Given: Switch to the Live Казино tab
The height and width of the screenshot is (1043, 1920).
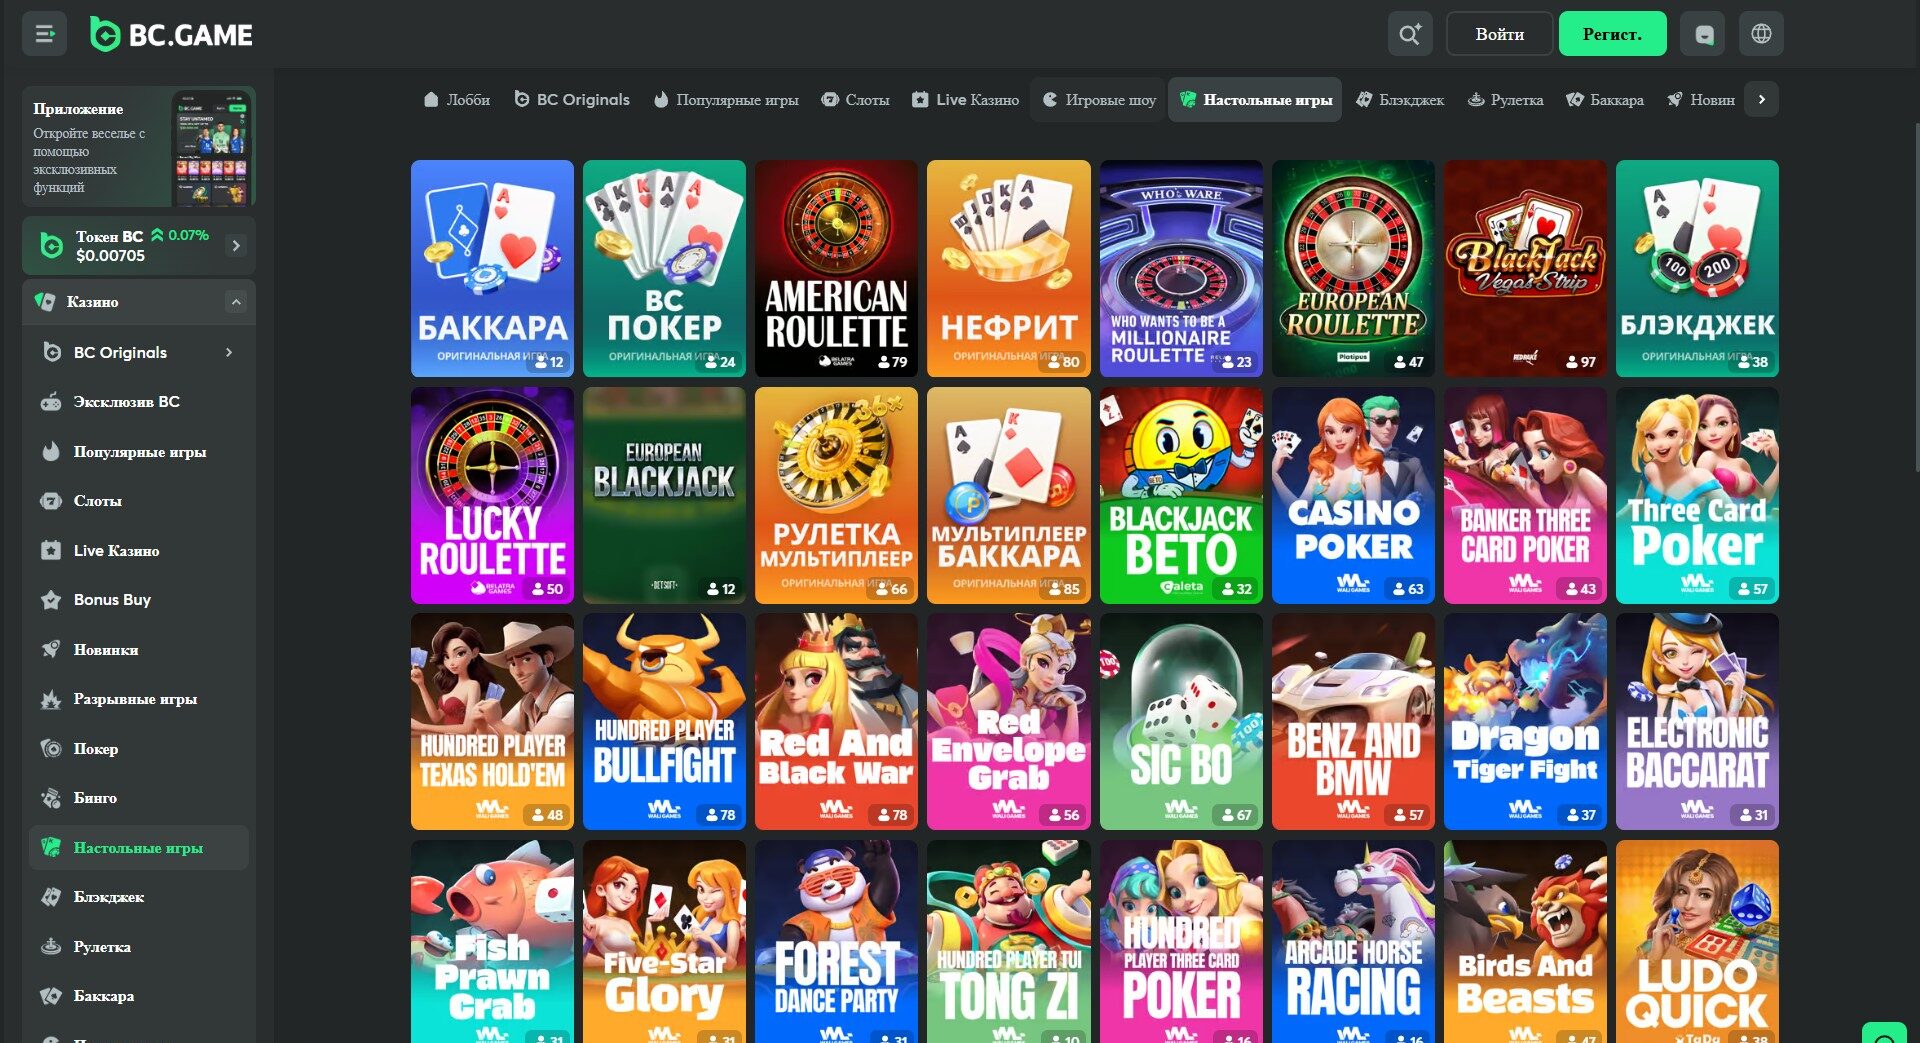Looking at the screenshot, I should [965, 100].
